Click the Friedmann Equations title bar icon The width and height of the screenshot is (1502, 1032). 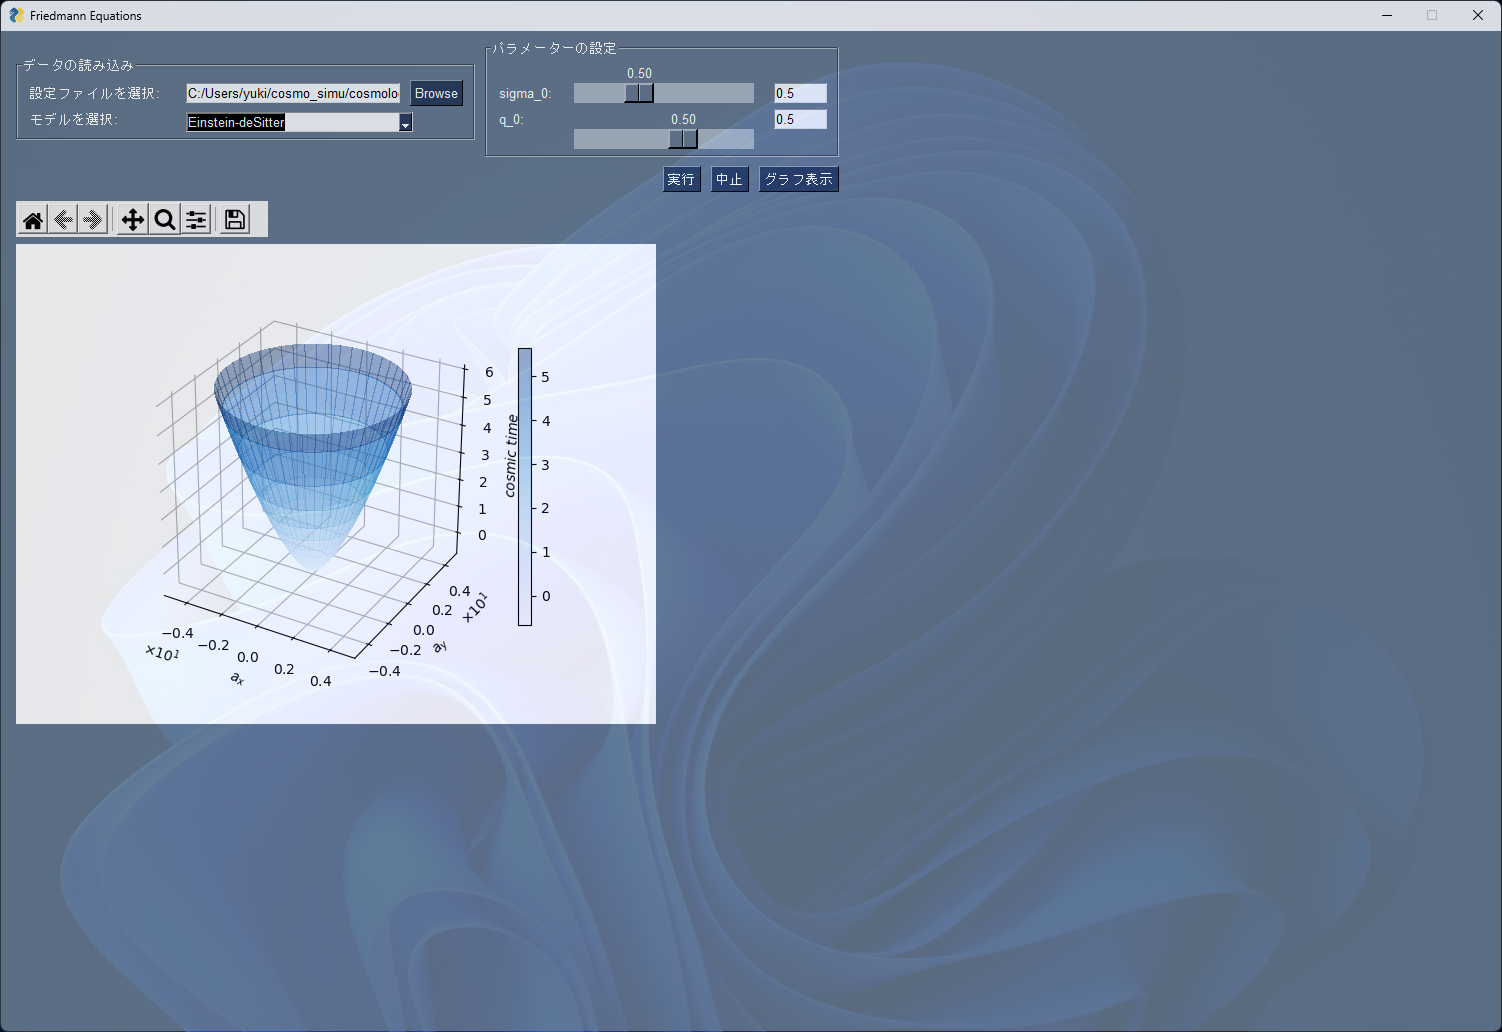(x=14, y=15)
